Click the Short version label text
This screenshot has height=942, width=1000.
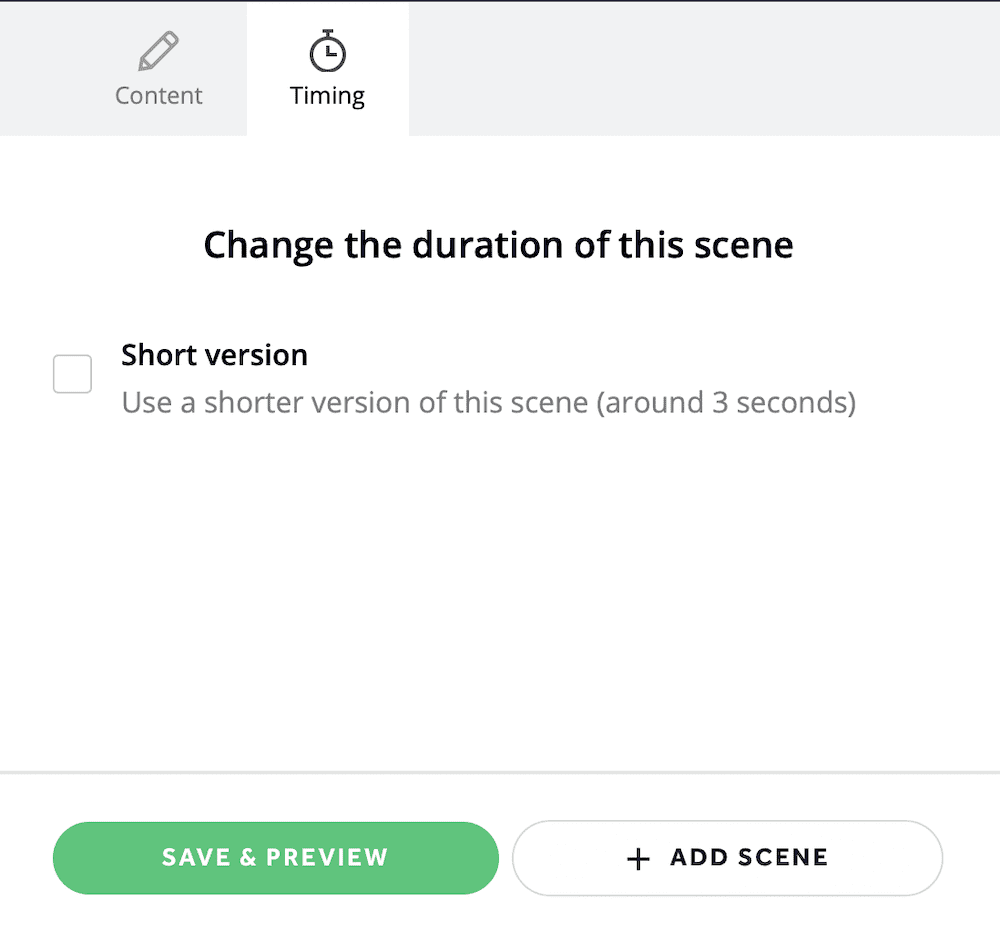[x=214, y=355]
